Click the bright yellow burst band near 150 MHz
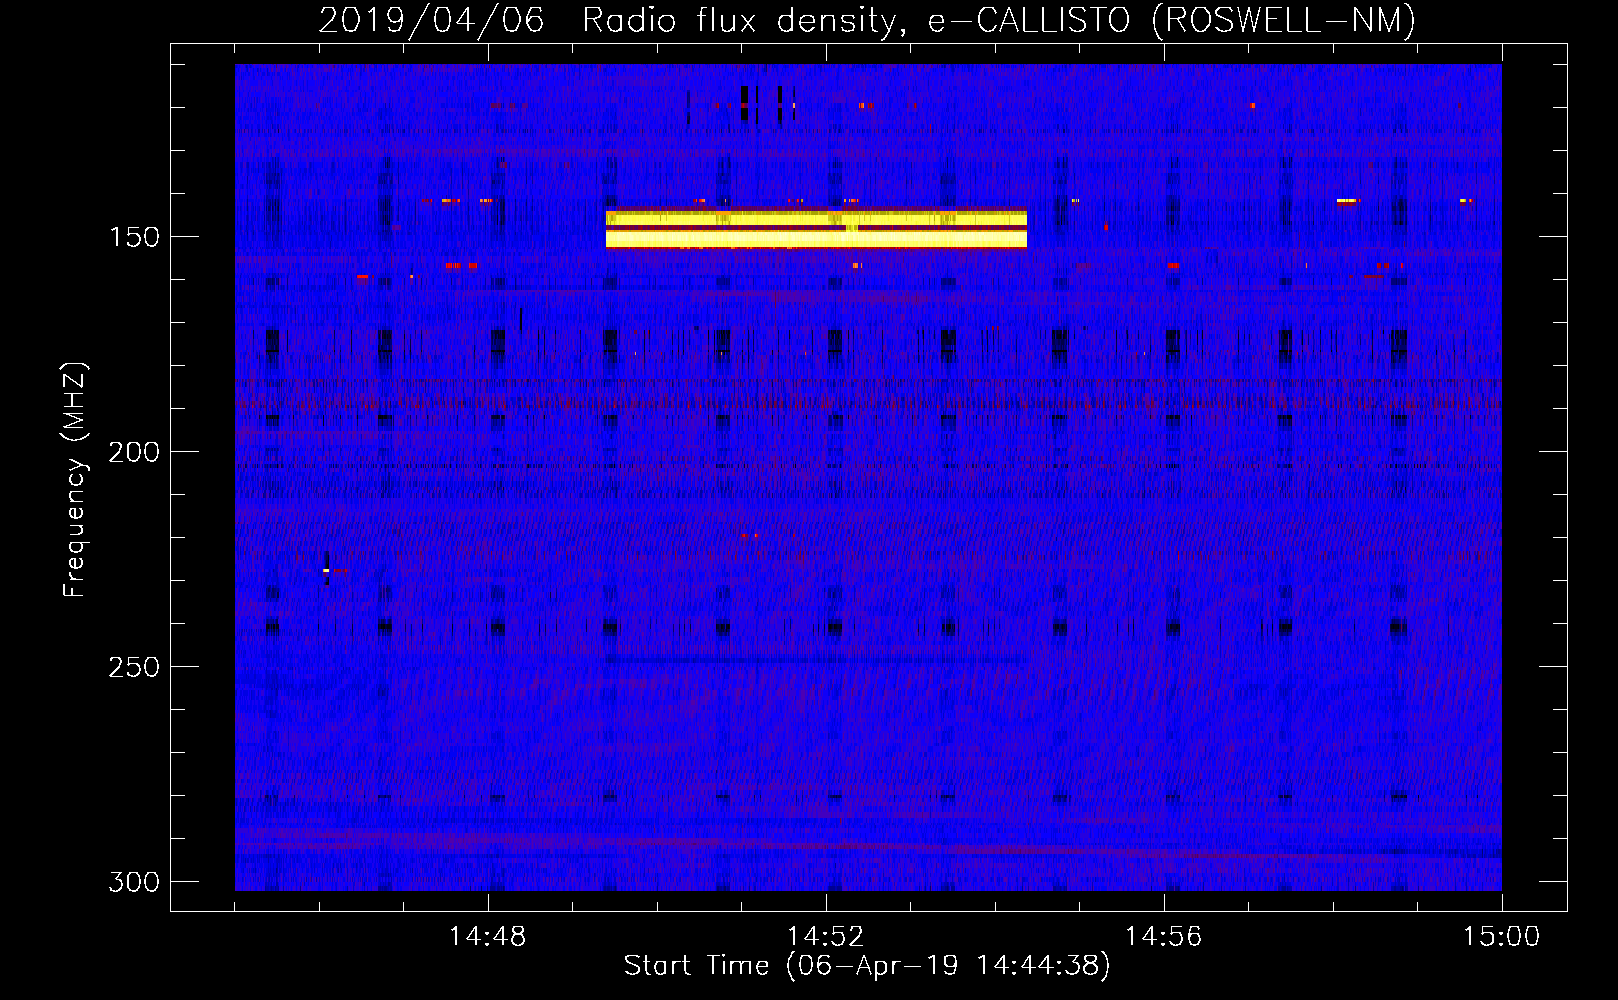 pyautogui.click(x=816, y=227)
